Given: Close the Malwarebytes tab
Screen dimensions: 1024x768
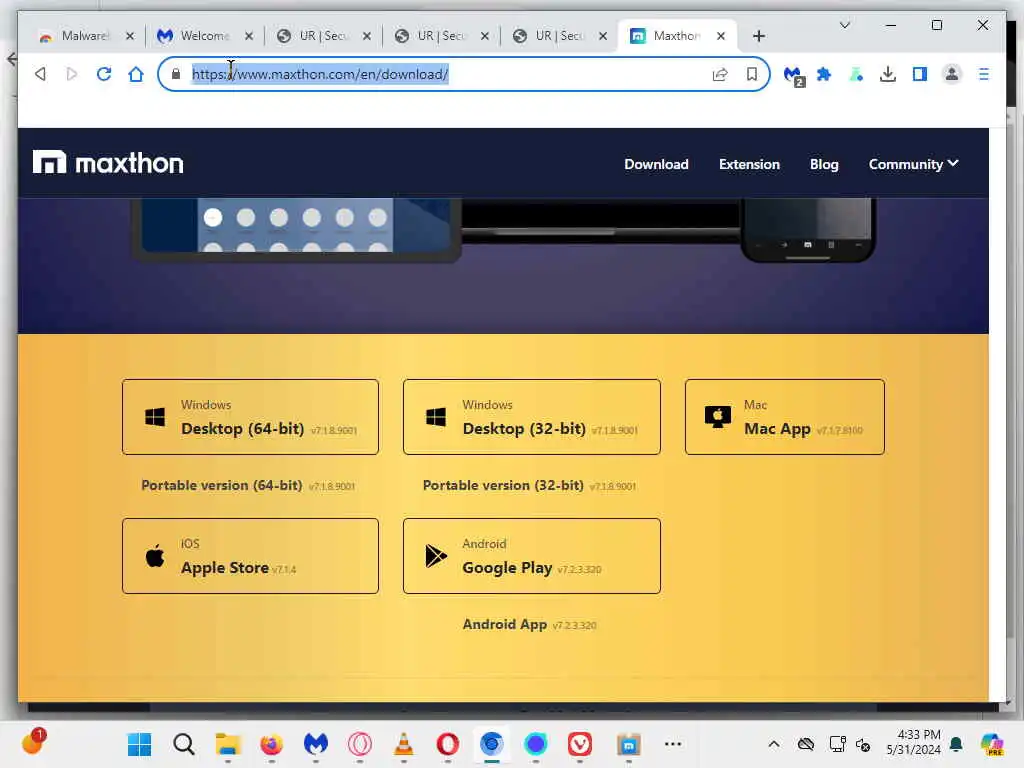Looking at the screenshot, I should pyautogui.click(x=130, y=36).
